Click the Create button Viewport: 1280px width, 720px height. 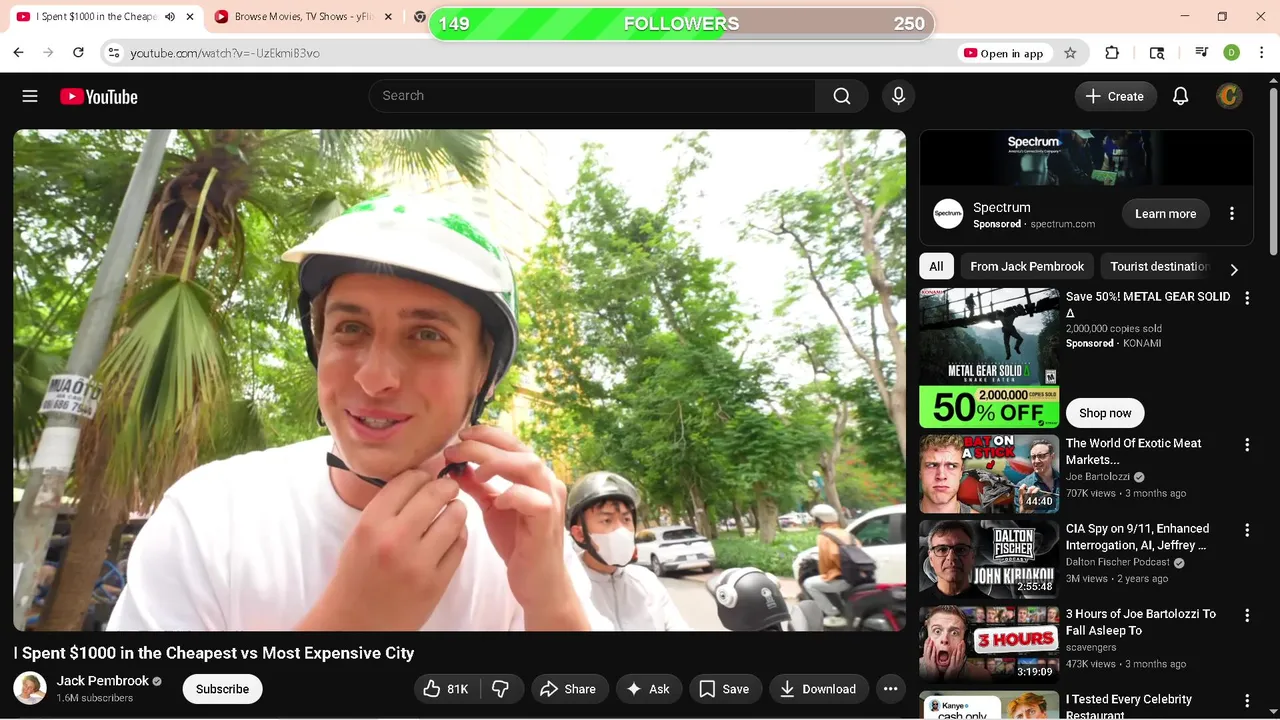coord(1115,96)
